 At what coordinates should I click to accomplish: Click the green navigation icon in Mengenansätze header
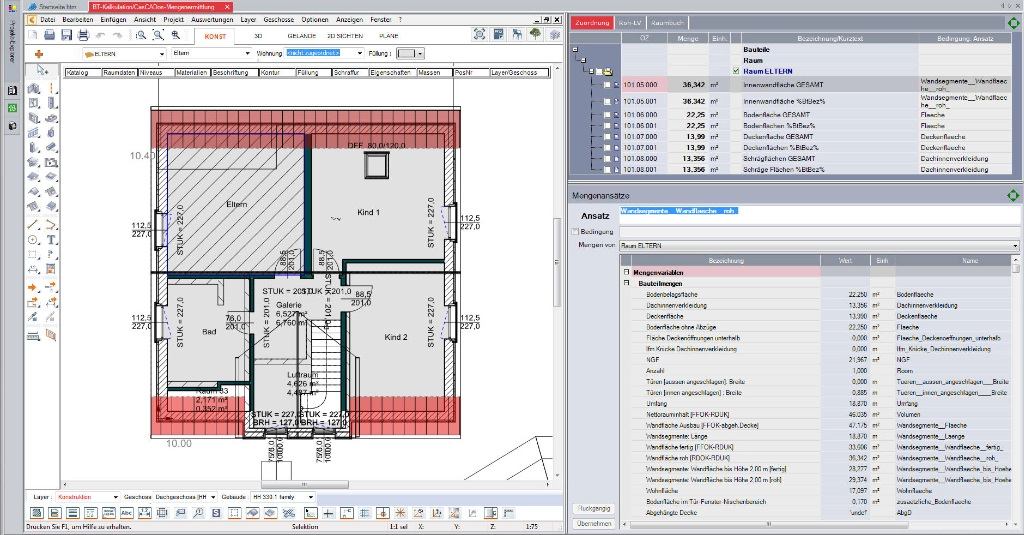pyautogui.click(x=1012, y=195)
